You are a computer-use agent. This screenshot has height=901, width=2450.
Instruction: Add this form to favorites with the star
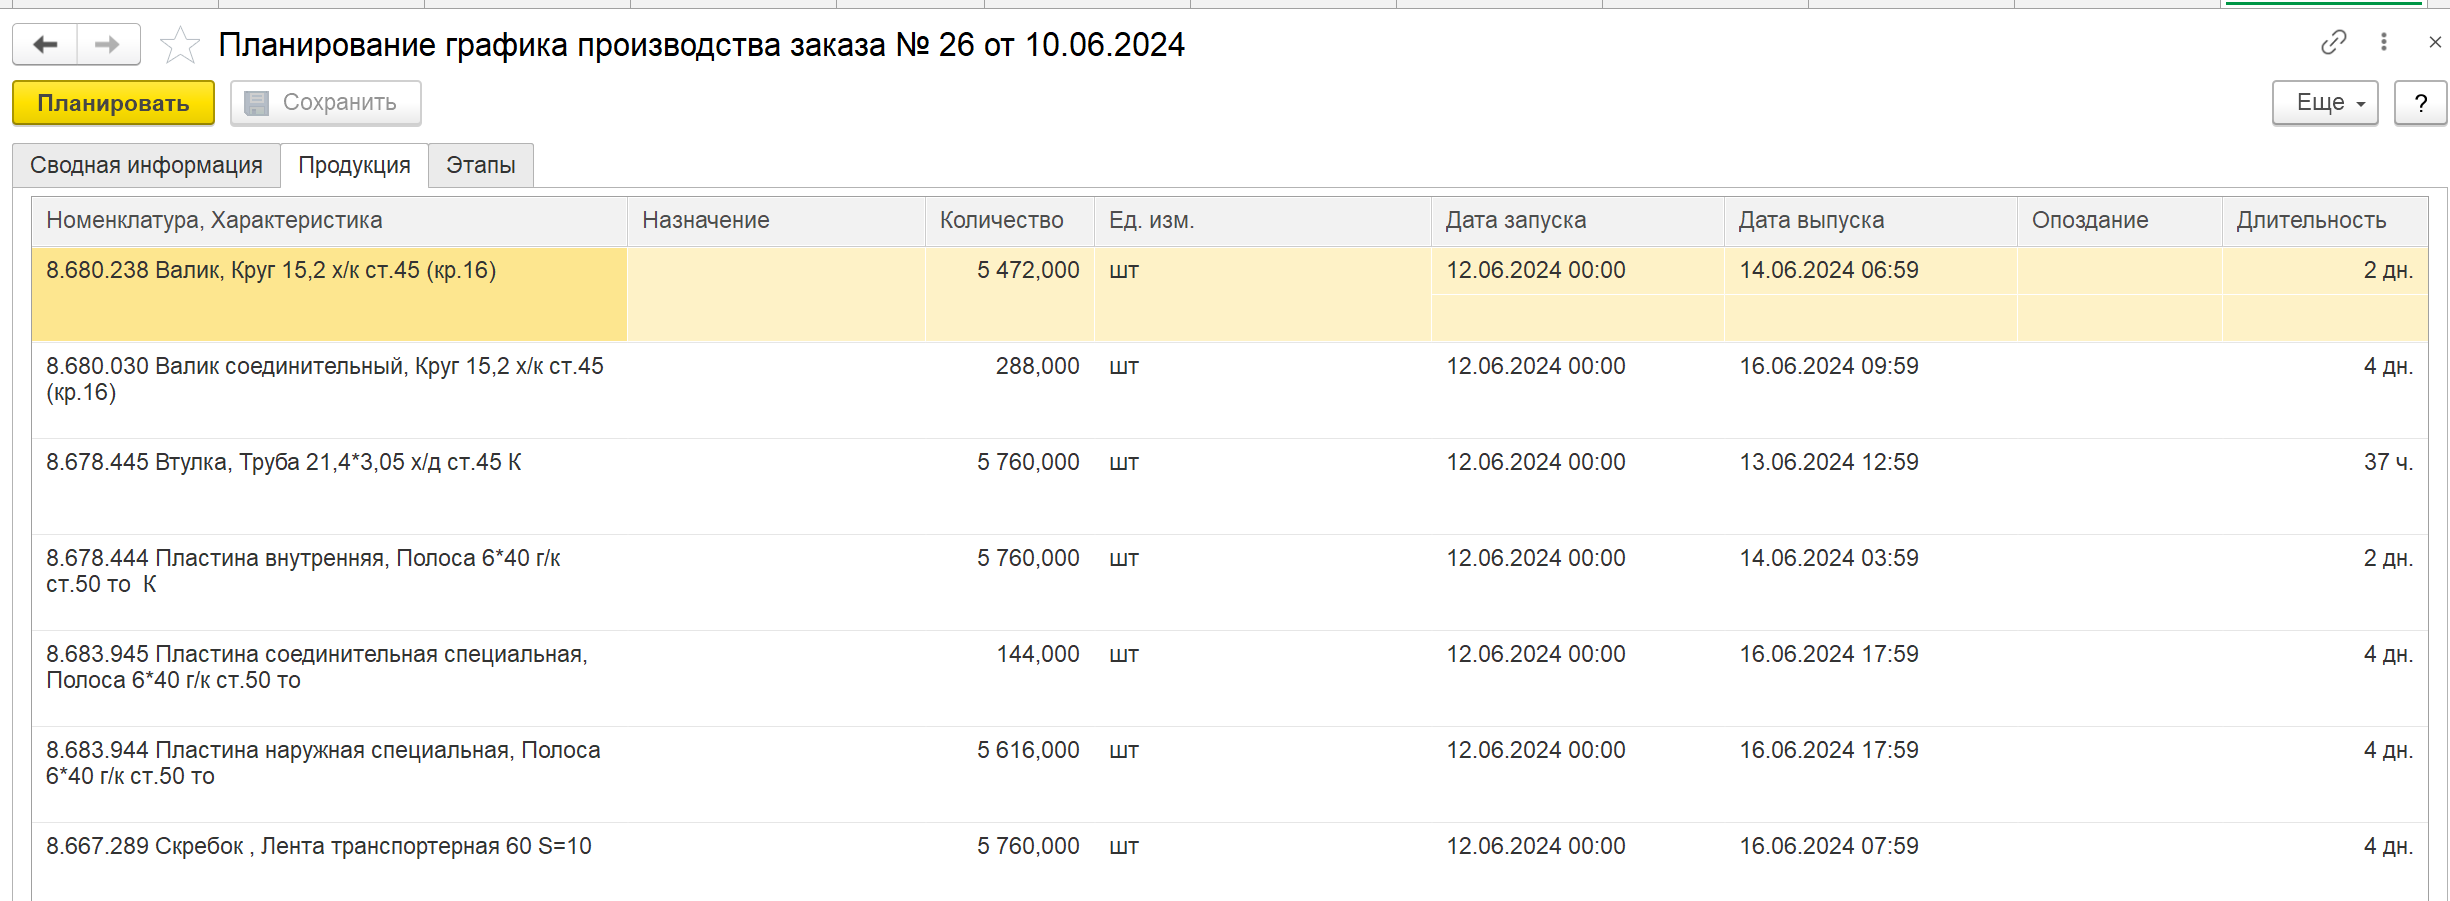[180, 45]
